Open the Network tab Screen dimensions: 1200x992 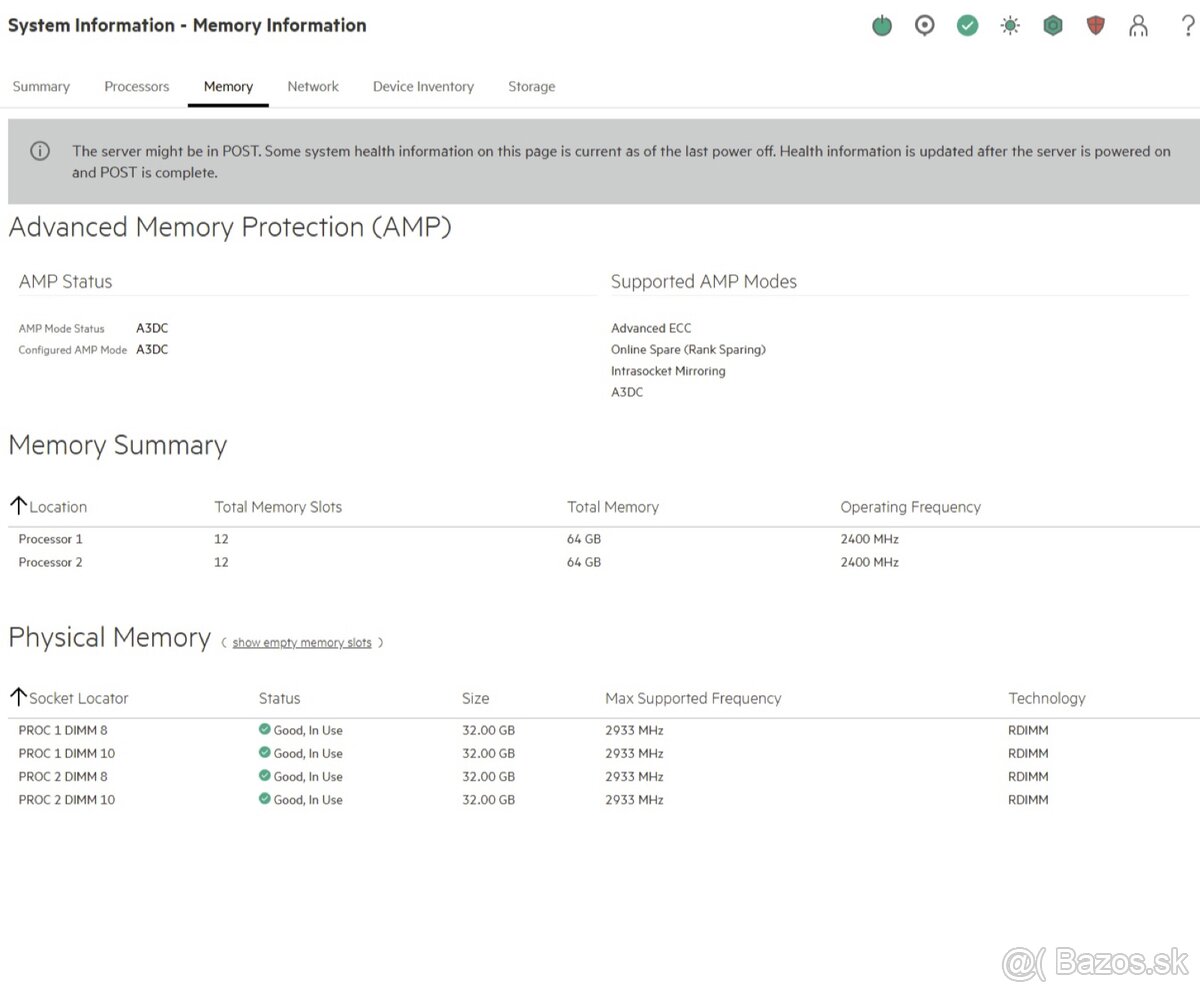pos(313,87)
